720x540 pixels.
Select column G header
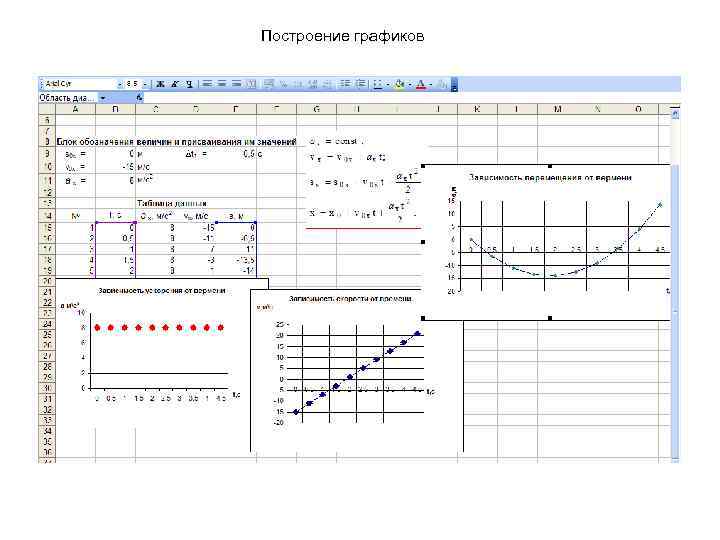[316, 109]
